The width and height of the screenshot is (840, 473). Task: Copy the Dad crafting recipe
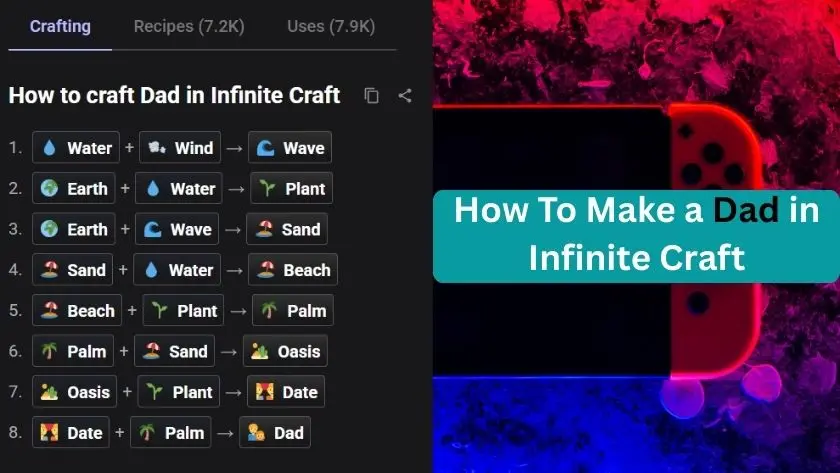coord(371,95)
